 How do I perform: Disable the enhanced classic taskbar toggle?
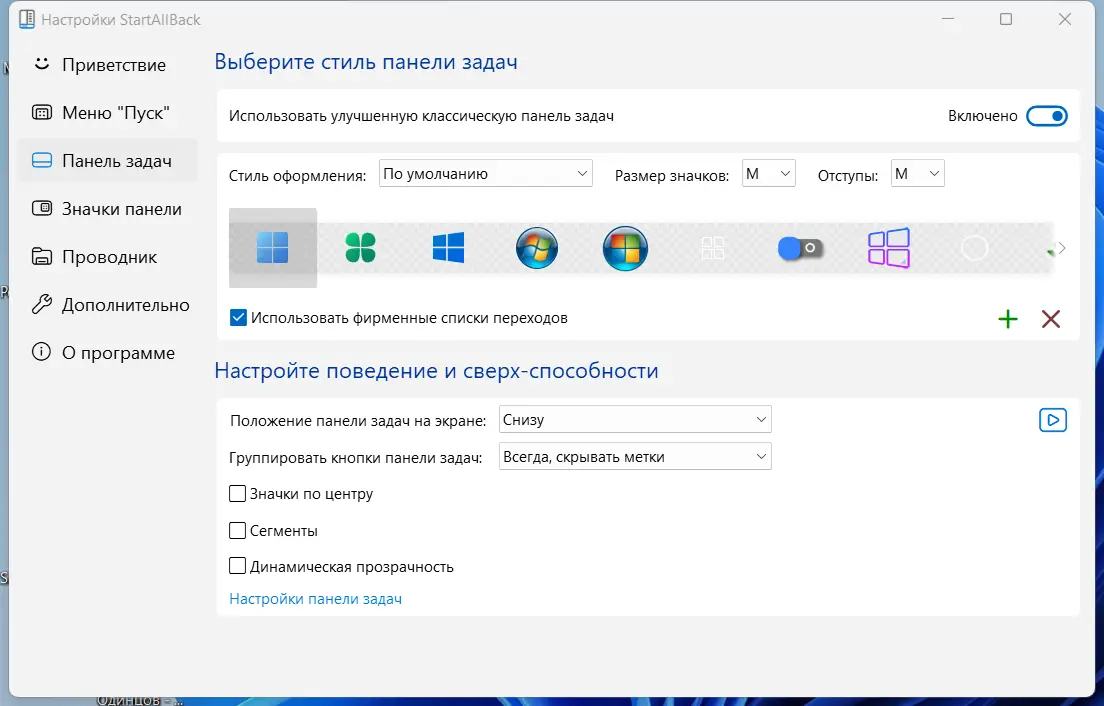pyautogui.click(x=1046, y=115)
